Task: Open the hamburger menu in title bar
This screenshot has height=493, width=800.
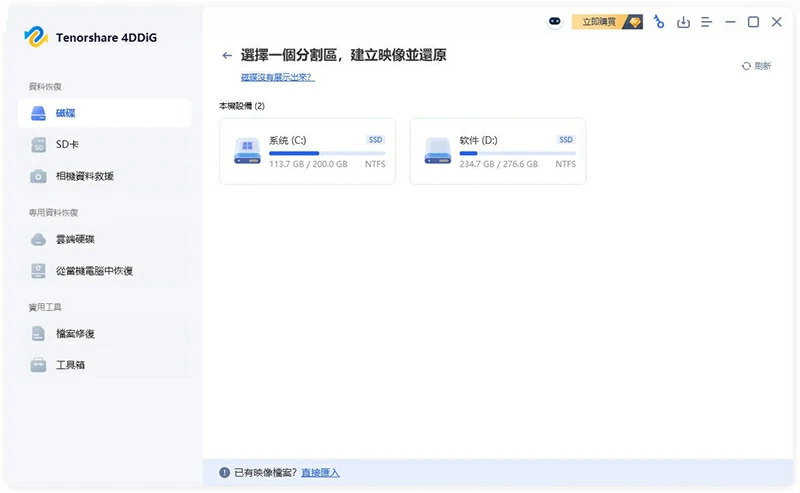Action: tap(707, 22)
